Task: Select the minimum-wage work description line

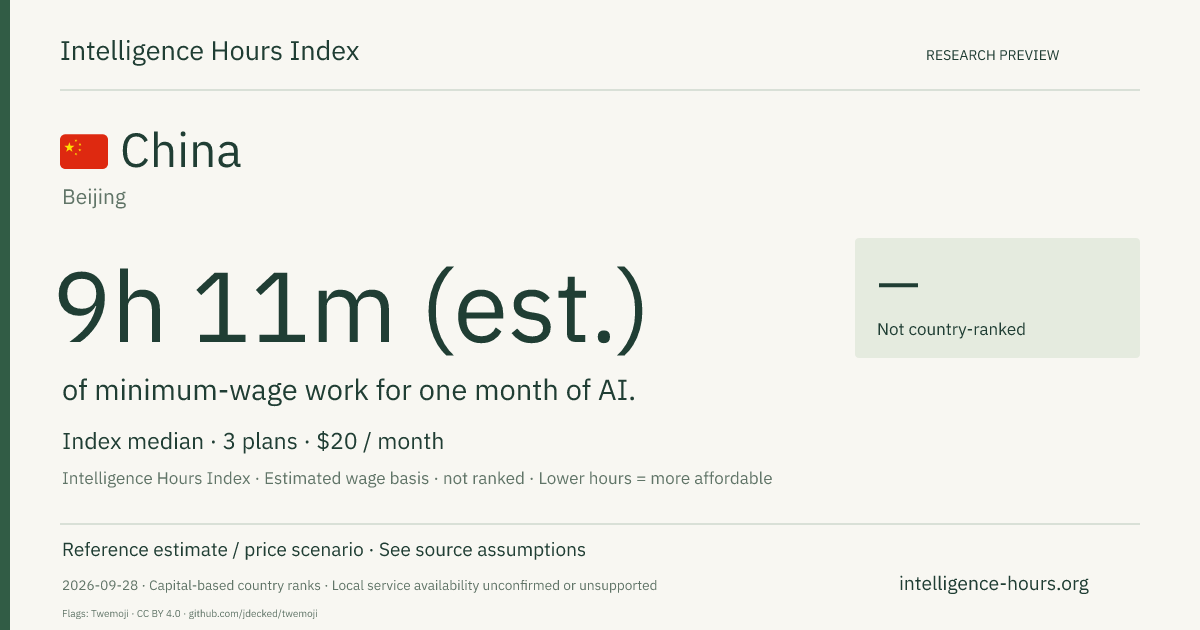Action: (349, 391)
